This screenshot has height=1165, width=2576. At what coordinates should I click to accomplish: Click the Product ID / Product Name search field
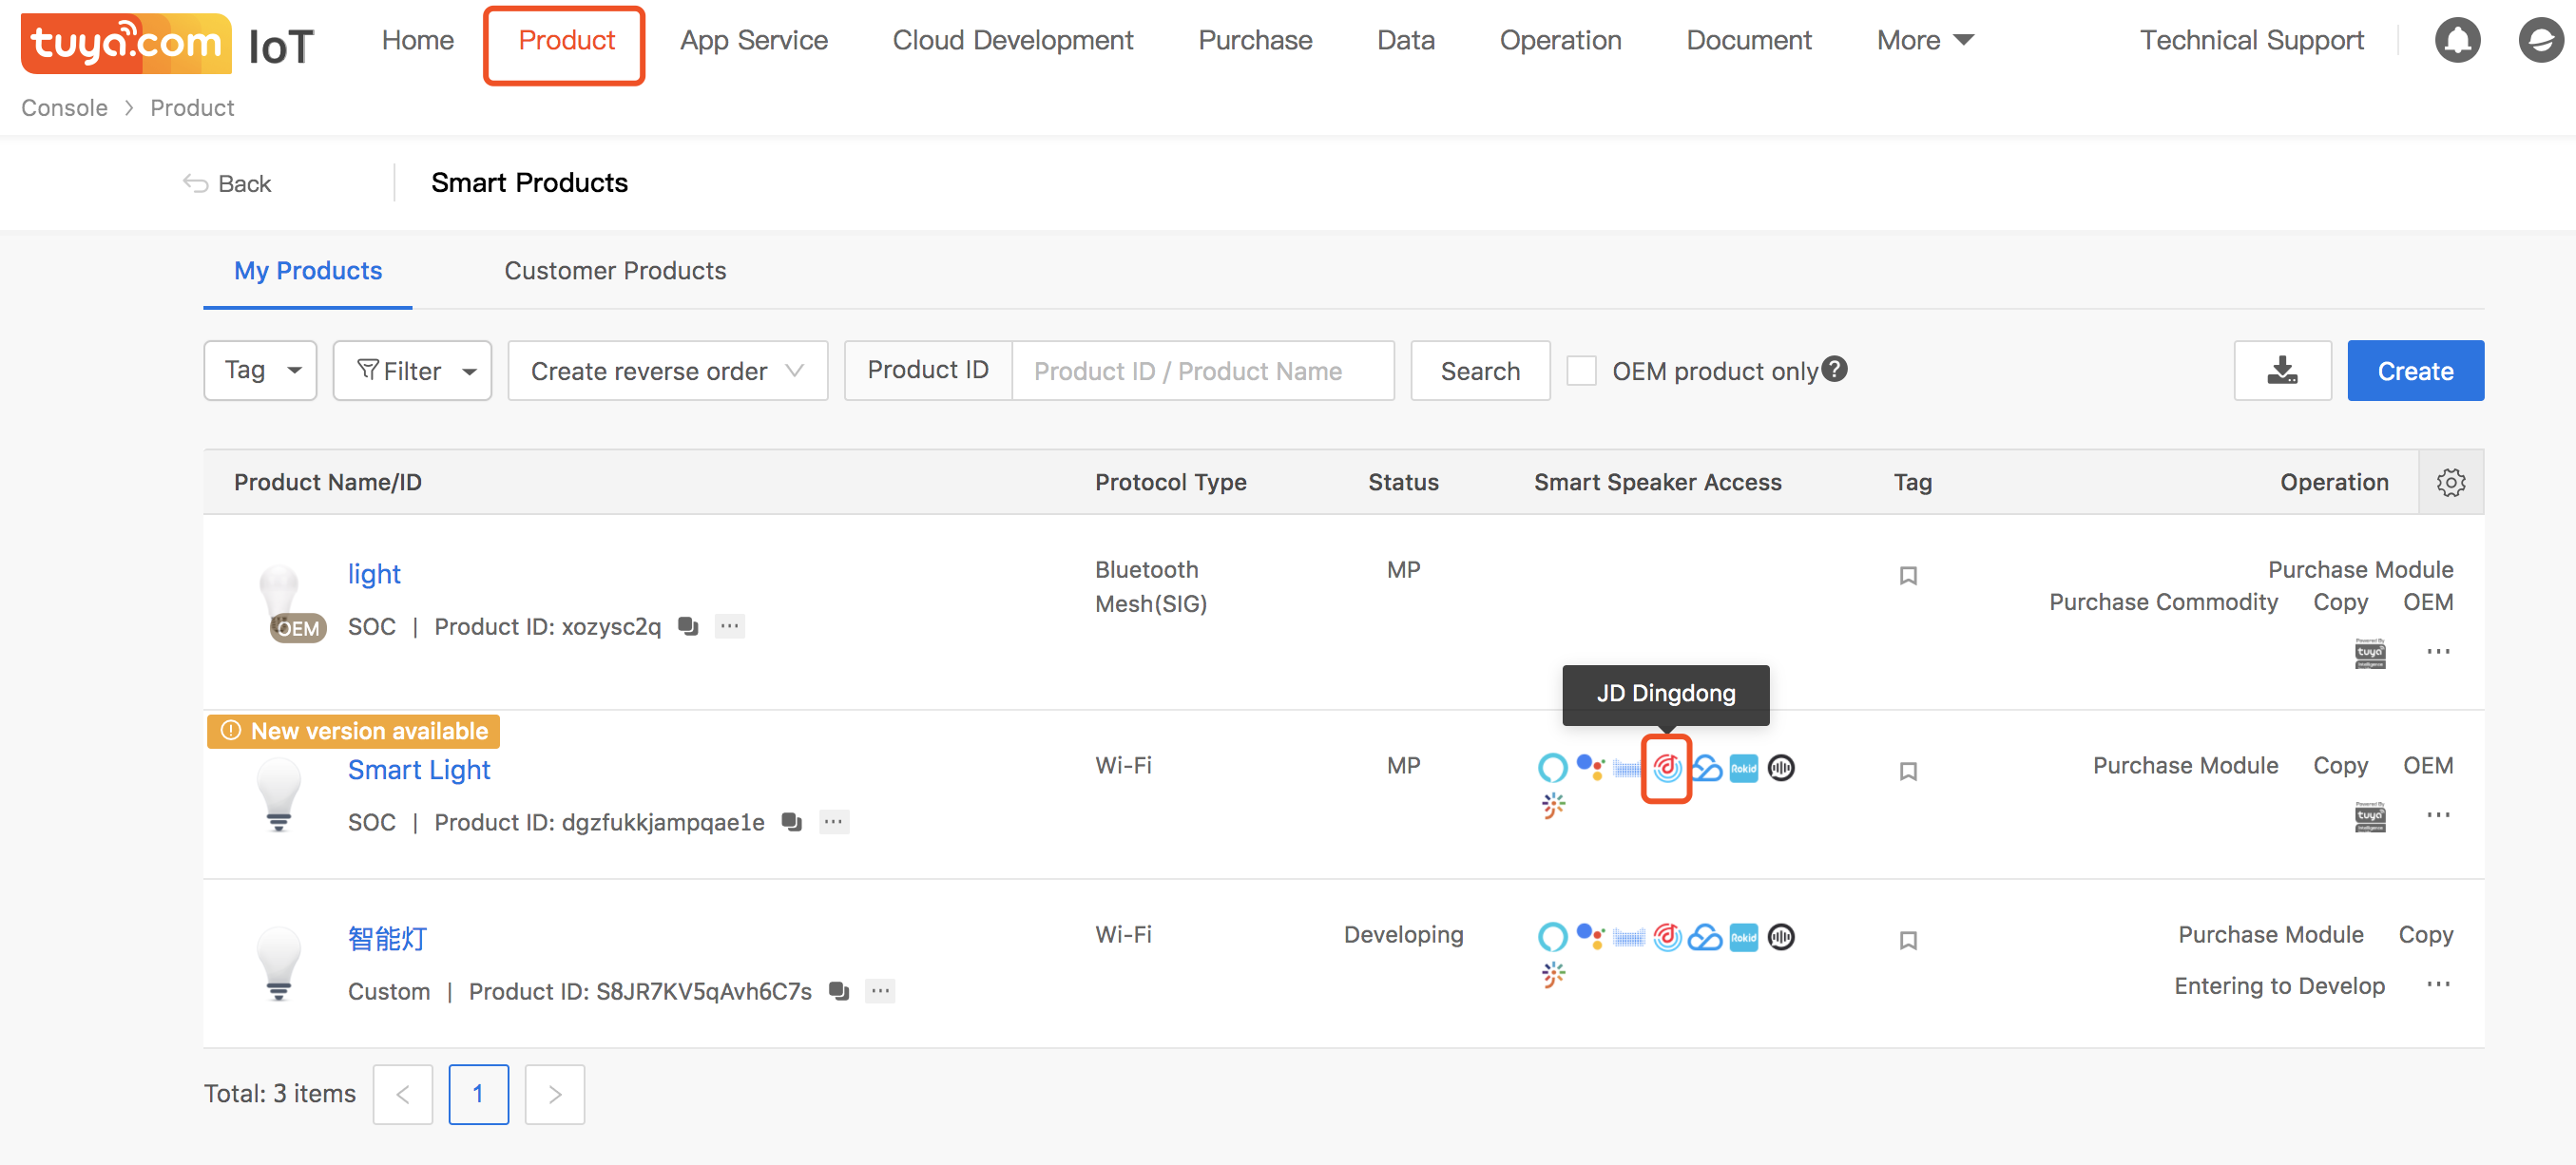pos(1202,371)
